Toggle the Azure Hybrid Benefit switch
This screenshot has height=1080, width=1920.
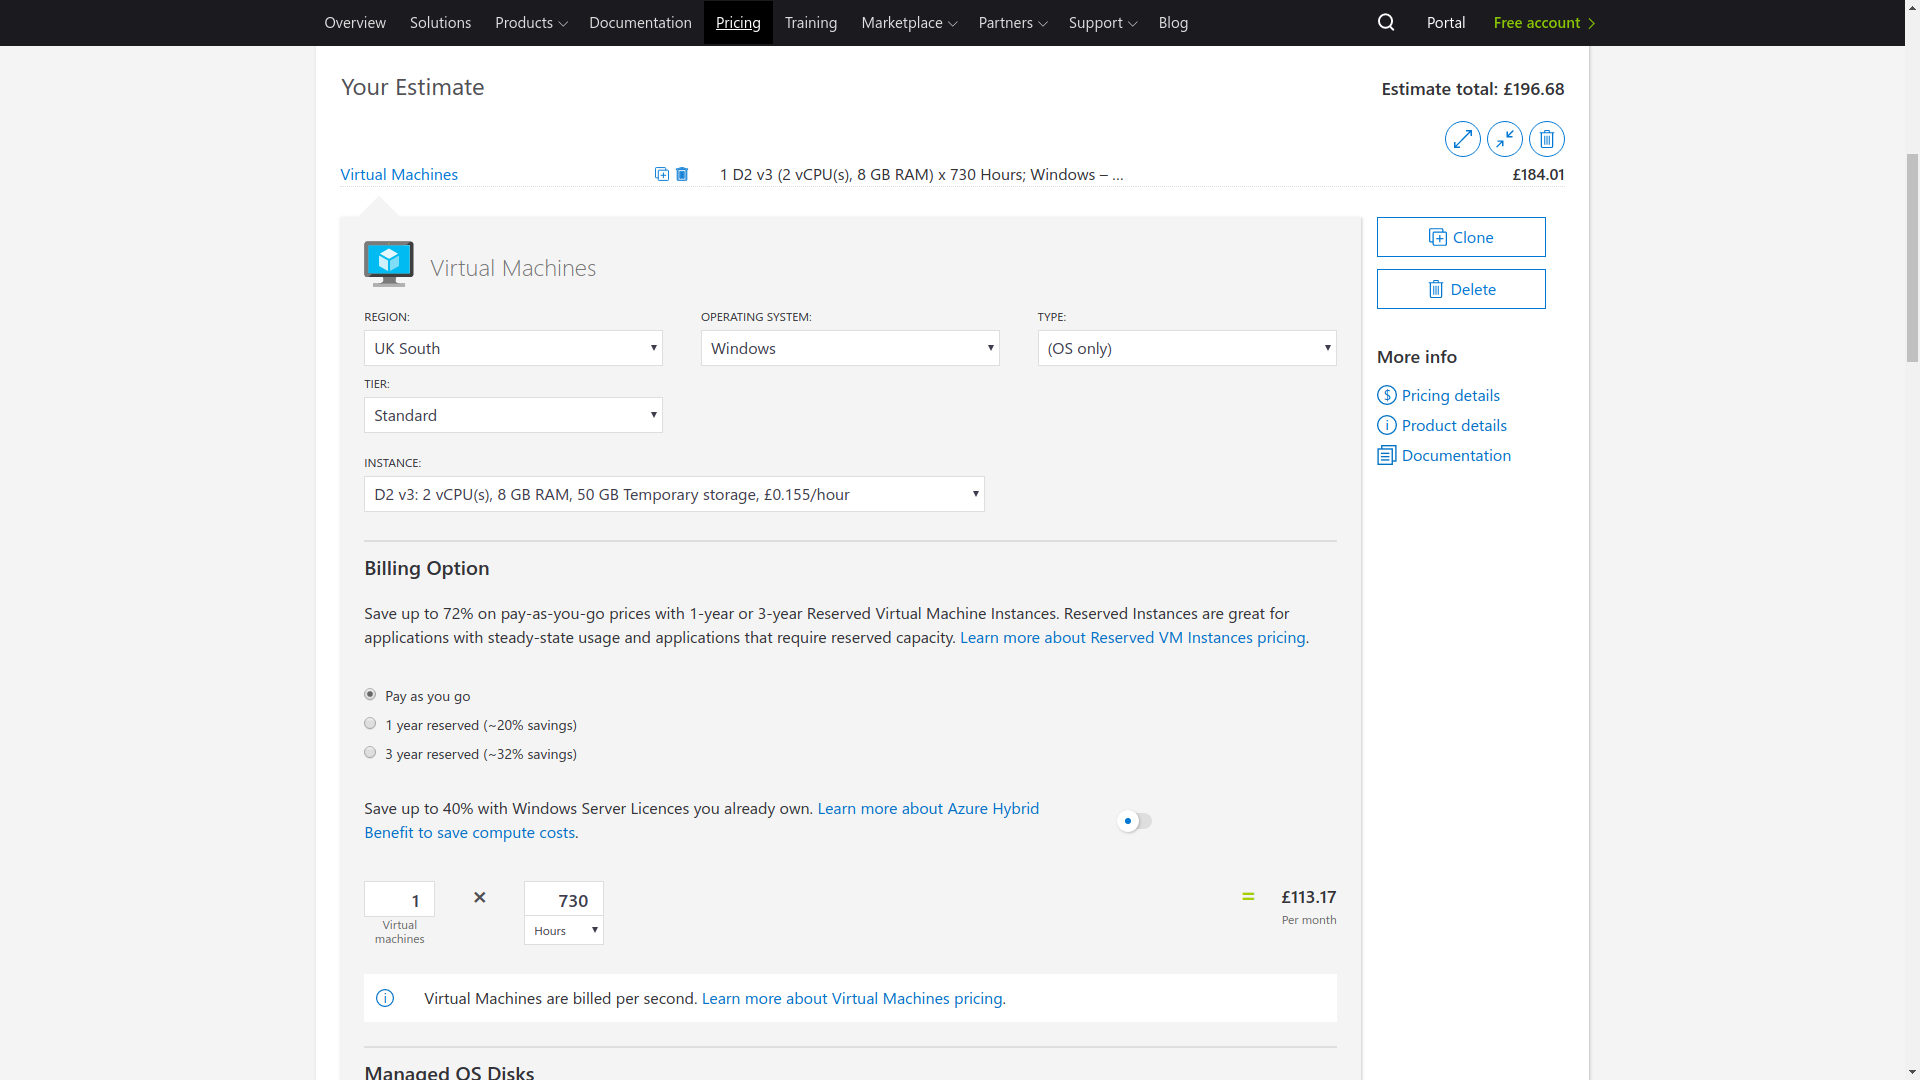point(1135,821)
